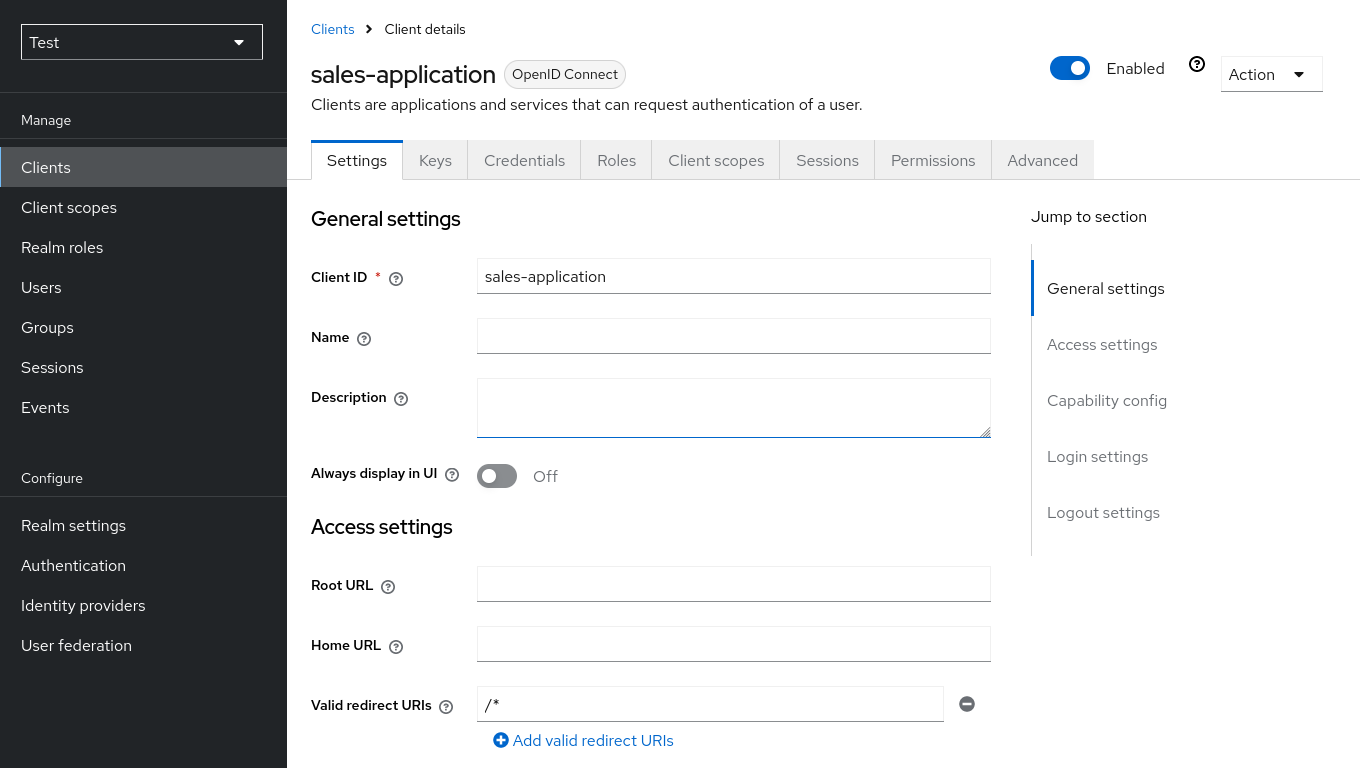Jump to Capability config section

(1106, 401)
